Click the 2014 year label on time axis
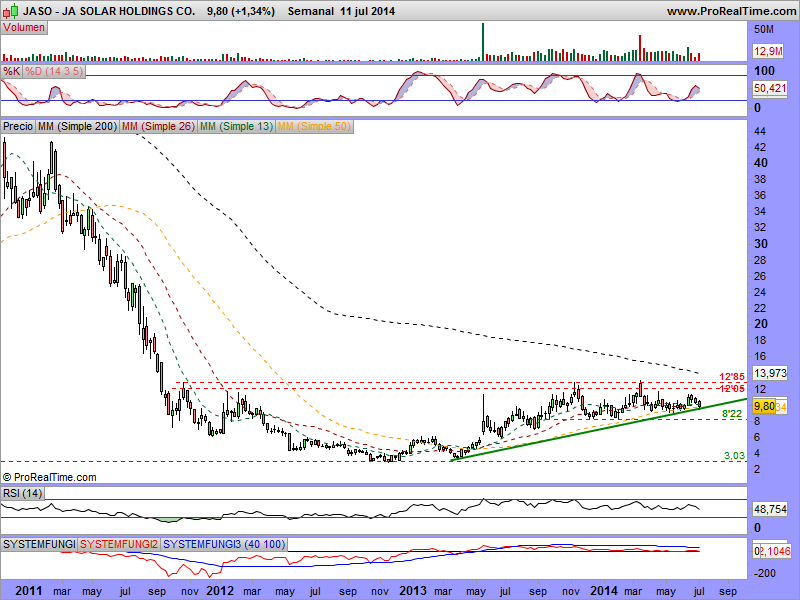The width and height of the screenshot is (800, 600). tap(604, 591)
